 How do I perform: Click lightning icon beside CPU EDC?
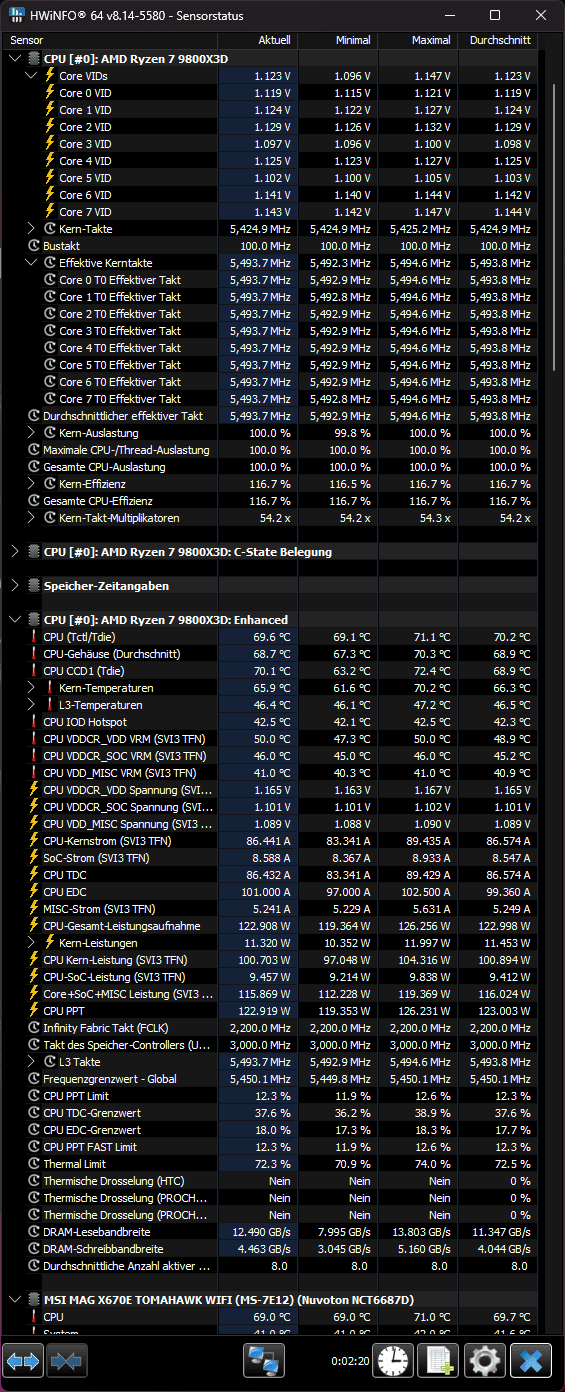34,892
